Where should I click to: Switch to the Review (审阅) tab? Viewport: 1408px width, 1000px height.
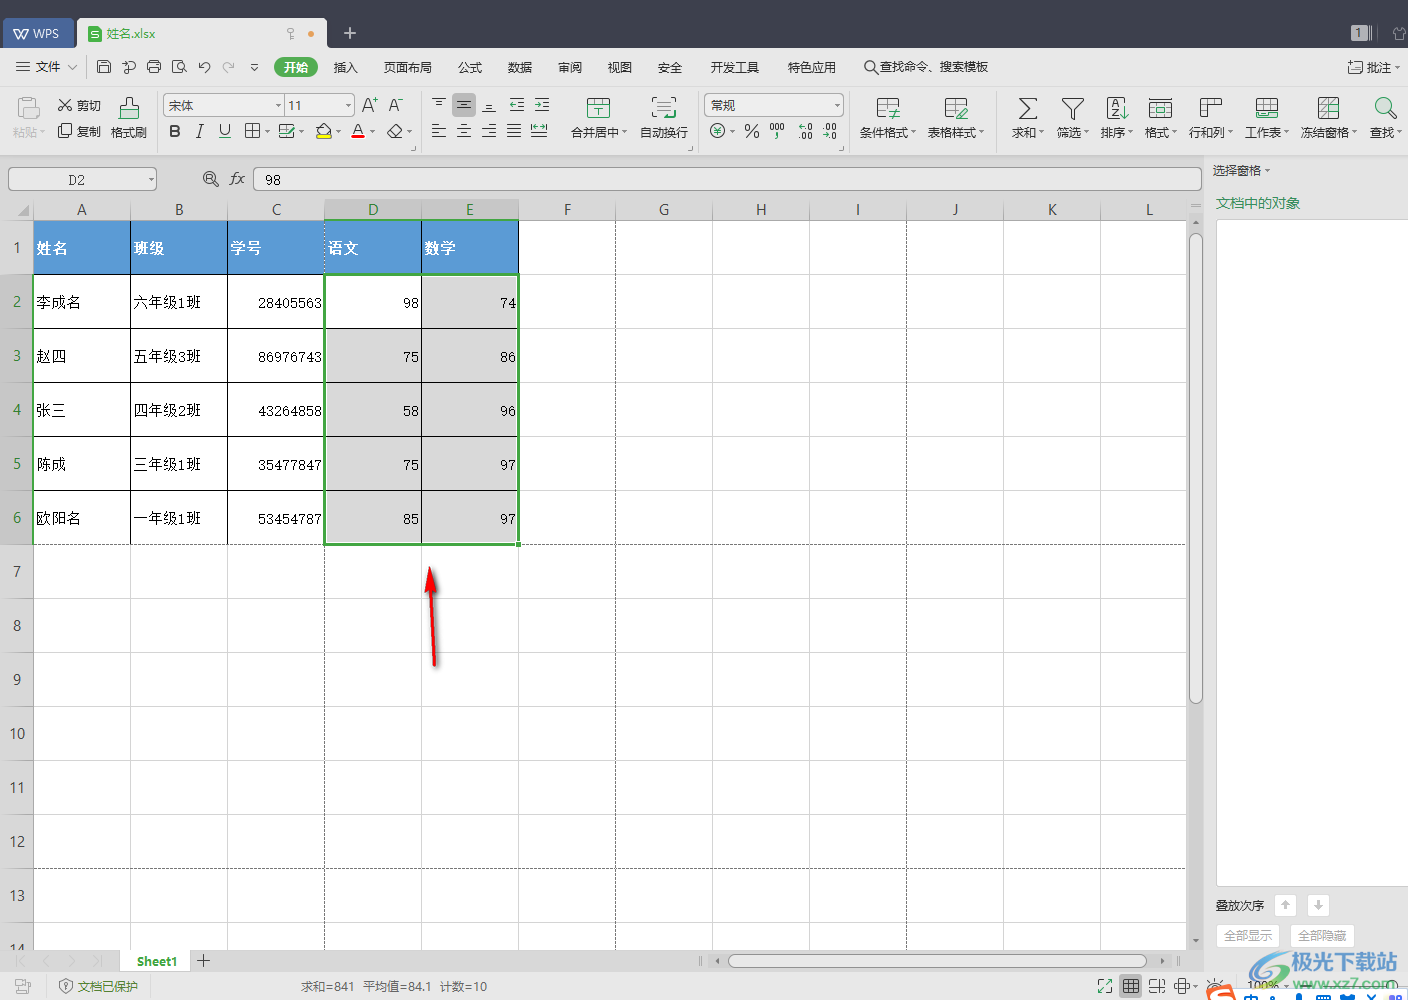570,67
